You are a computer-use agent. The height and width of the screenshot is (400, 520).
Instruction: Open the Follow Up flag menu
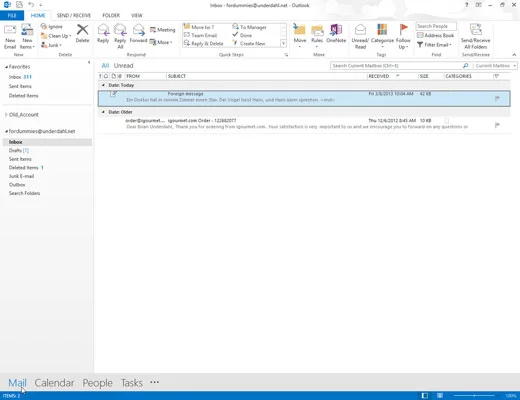(403, 37)
